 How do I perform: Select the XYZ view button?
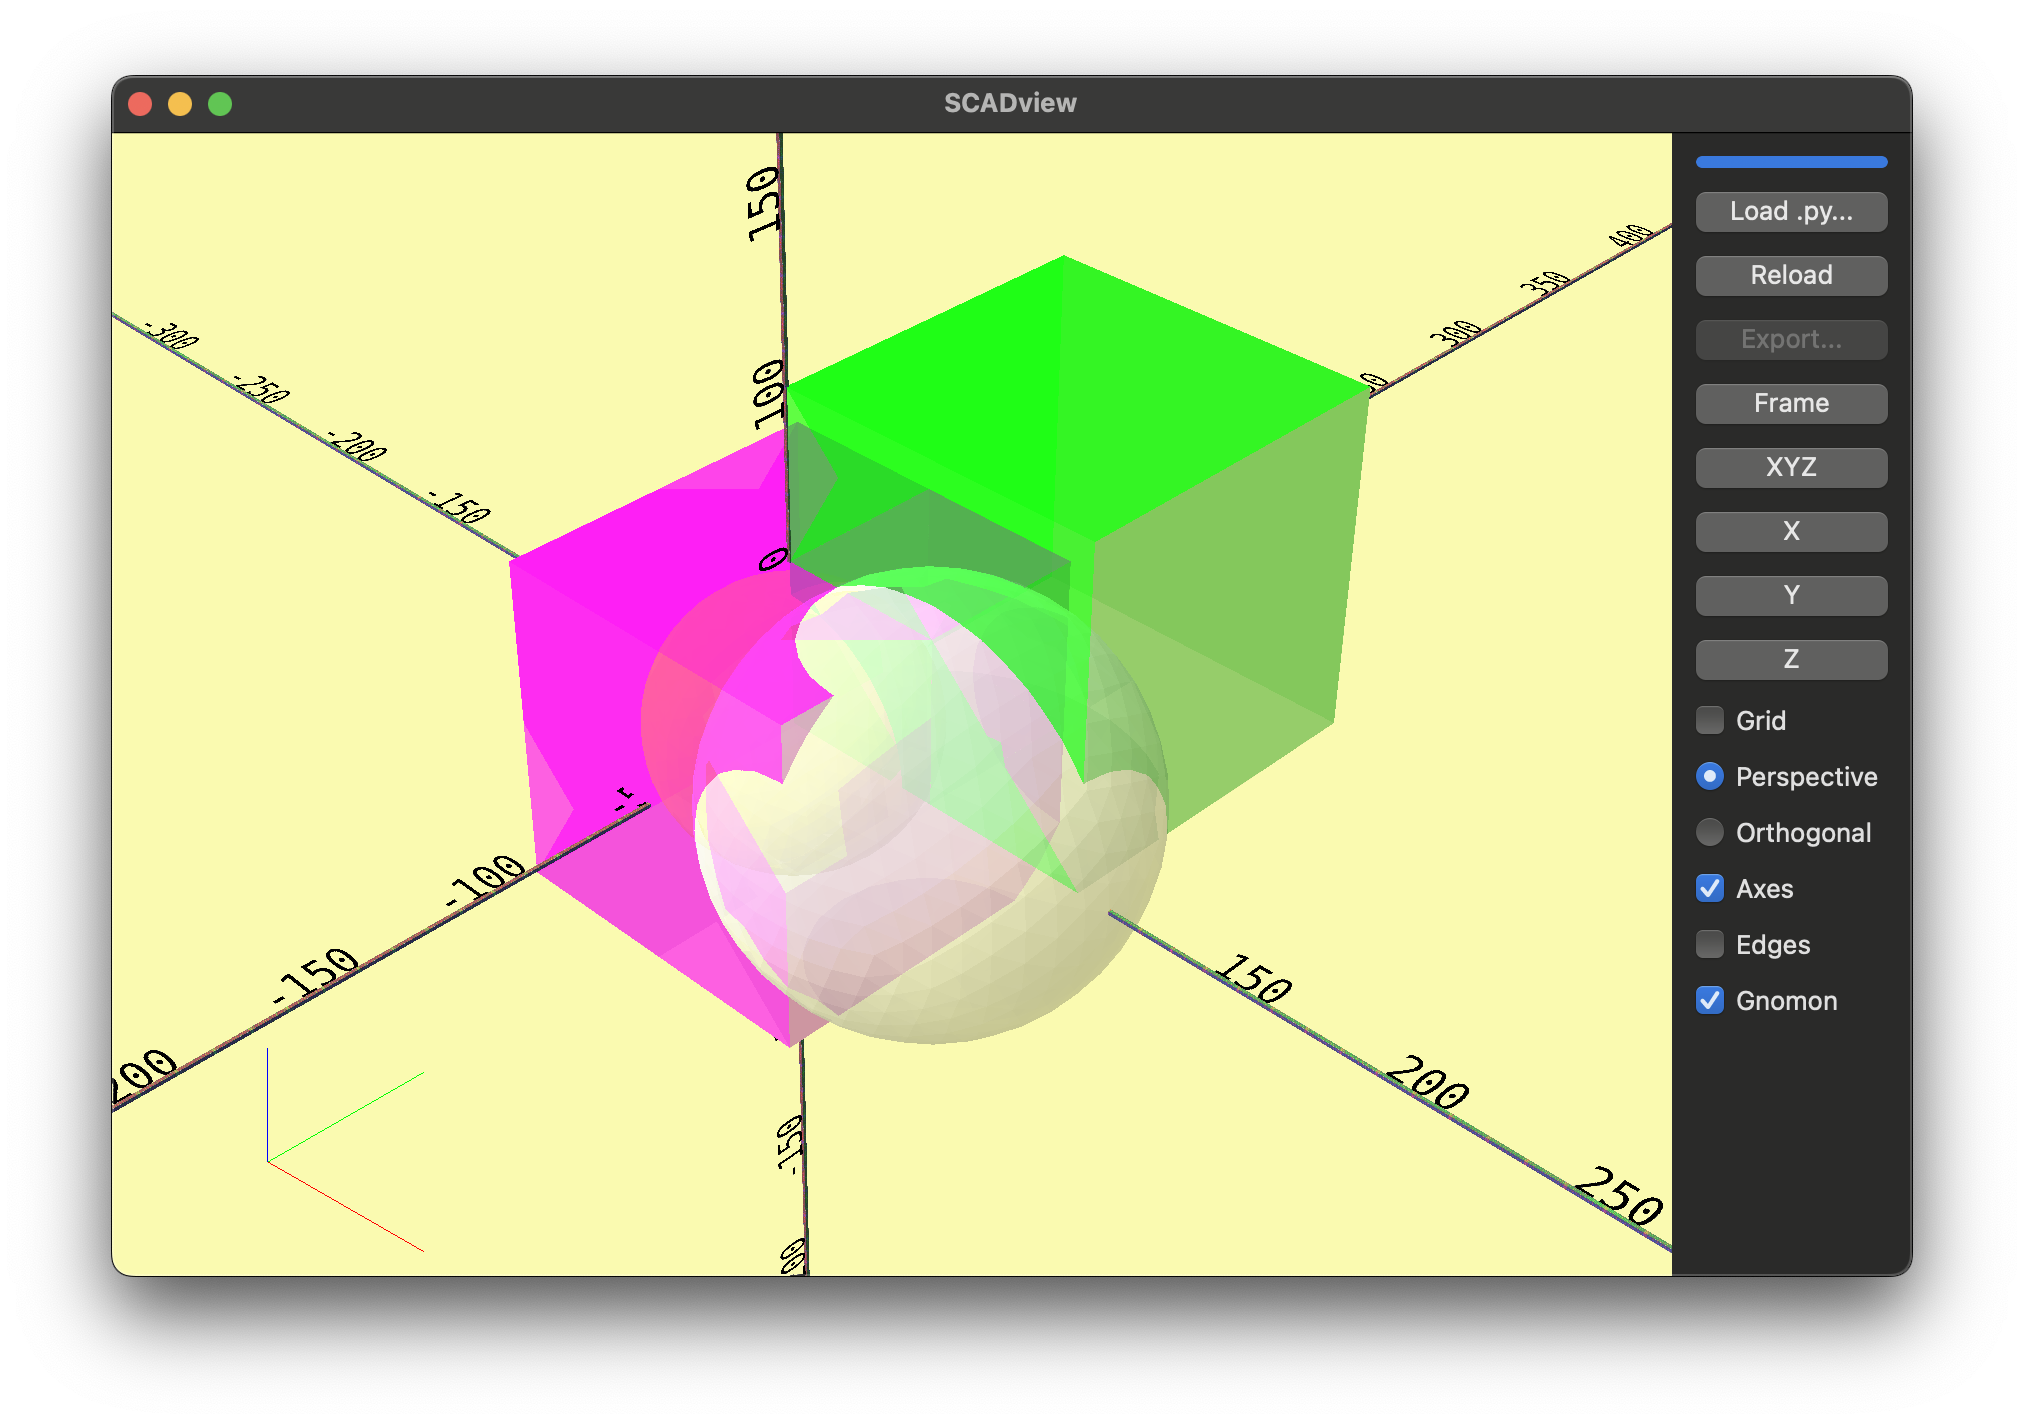point(1790,467)
